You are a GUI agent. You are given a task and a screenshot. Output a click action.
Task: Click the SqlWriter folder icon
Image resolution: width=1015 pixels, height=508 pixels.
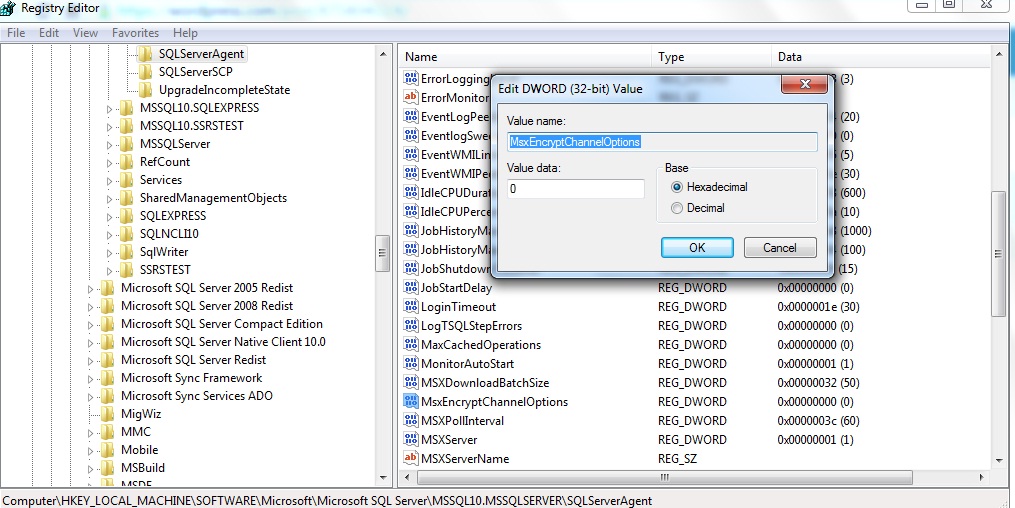tap(126, 252)
